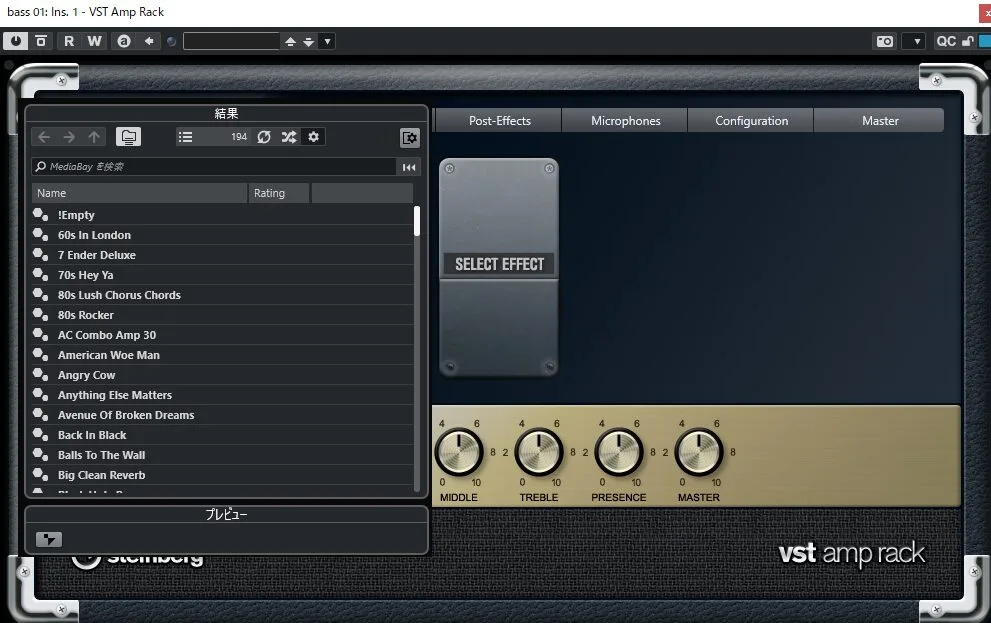Click SELECT EFFECT pedal slot
The height and width of the screenshot is (623, 991).
499,267
